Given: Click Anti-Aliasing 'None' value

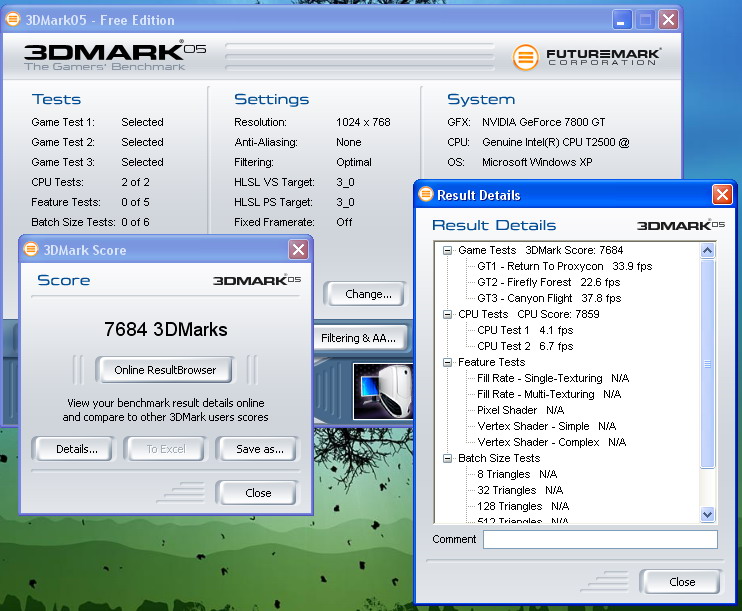Looking at the screenshot, I should [x=349, y=142].
